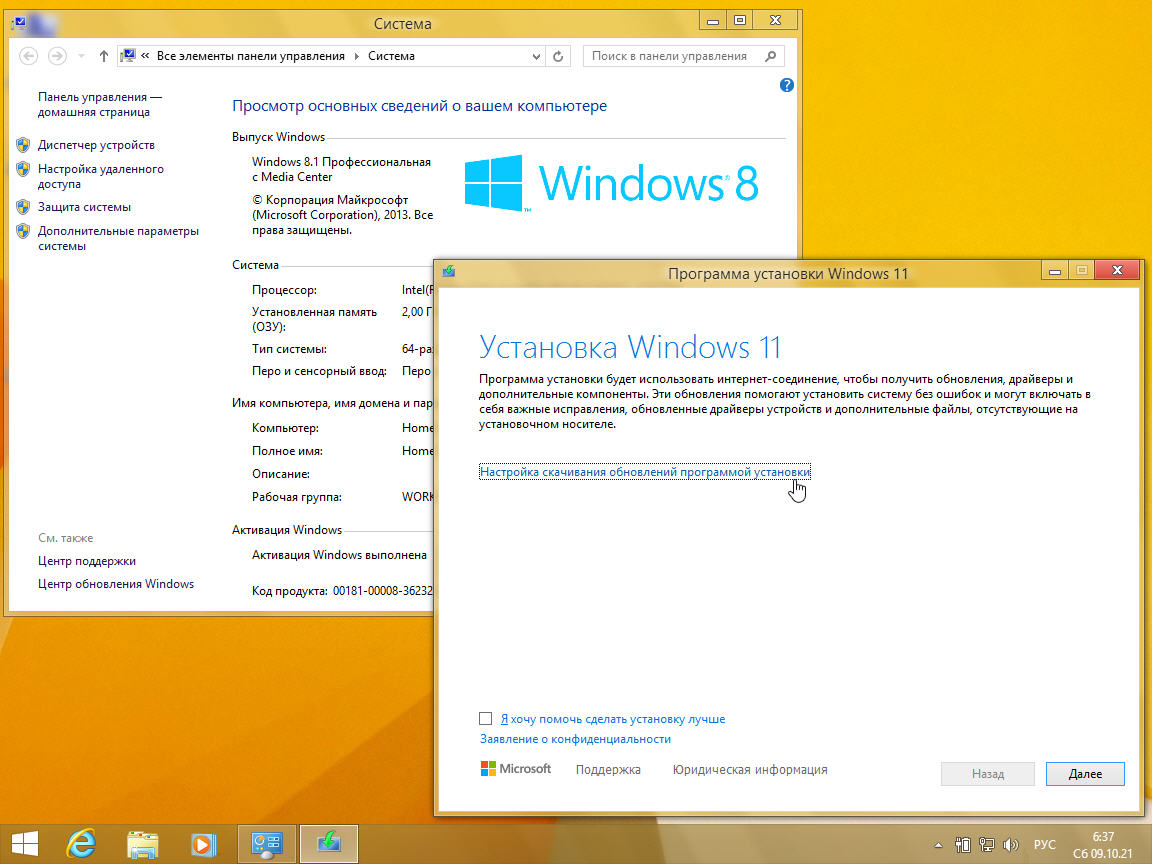
Task: Click 'РУС' language indicator
Action: click(1044, 845)
